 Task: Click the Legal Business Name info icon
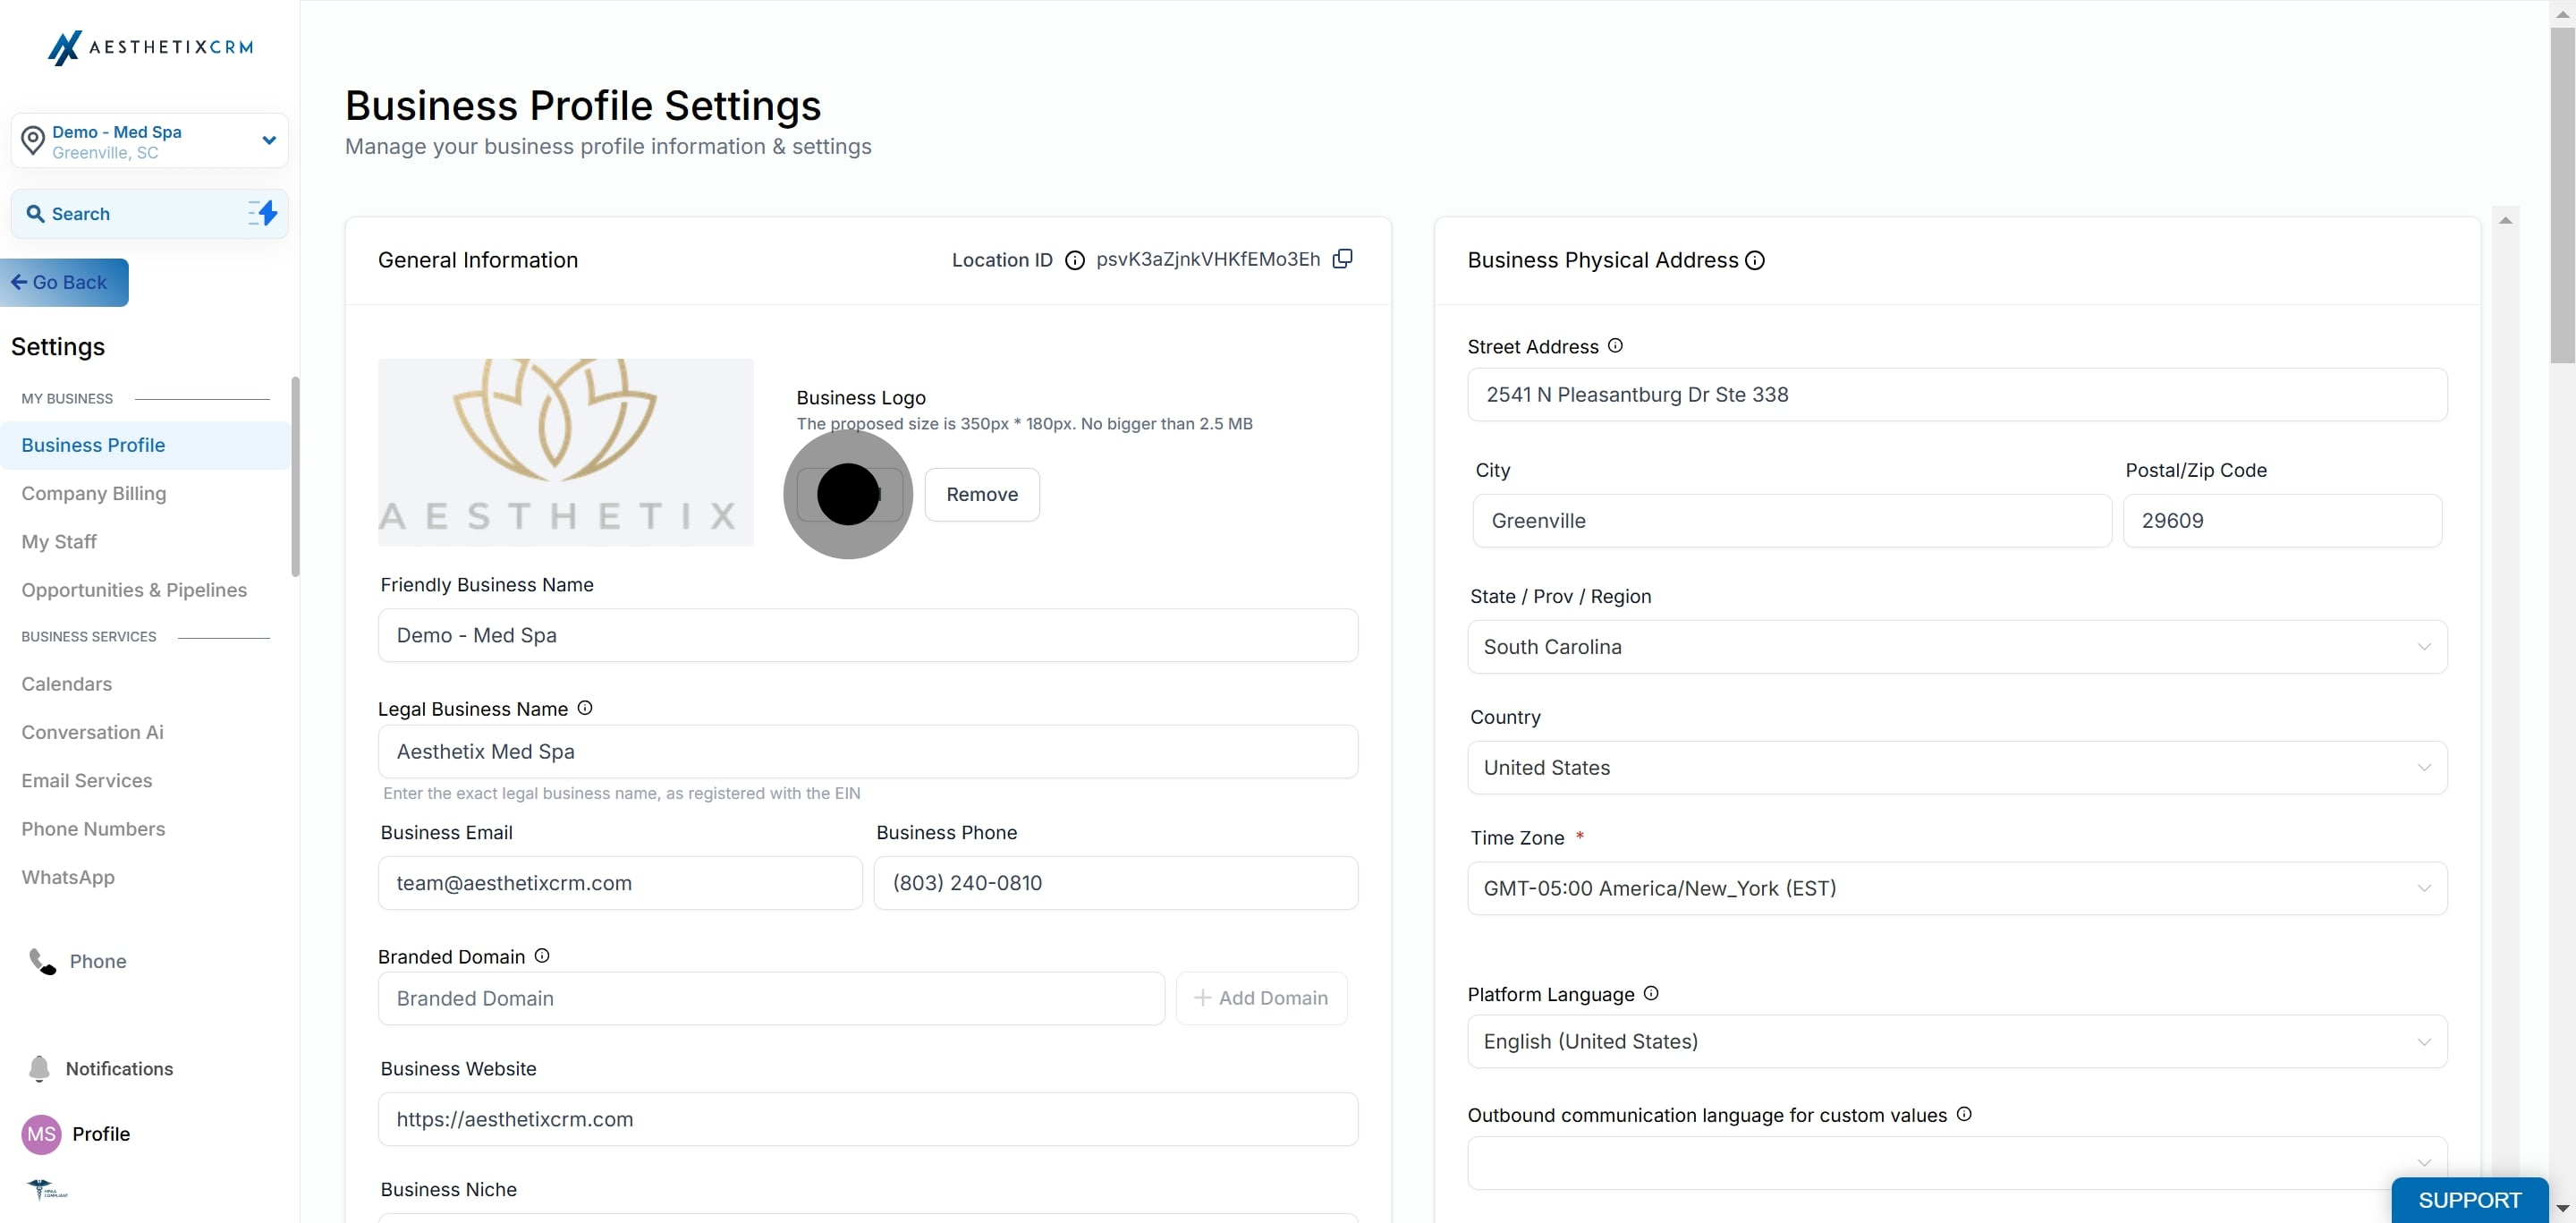[585, 708]
